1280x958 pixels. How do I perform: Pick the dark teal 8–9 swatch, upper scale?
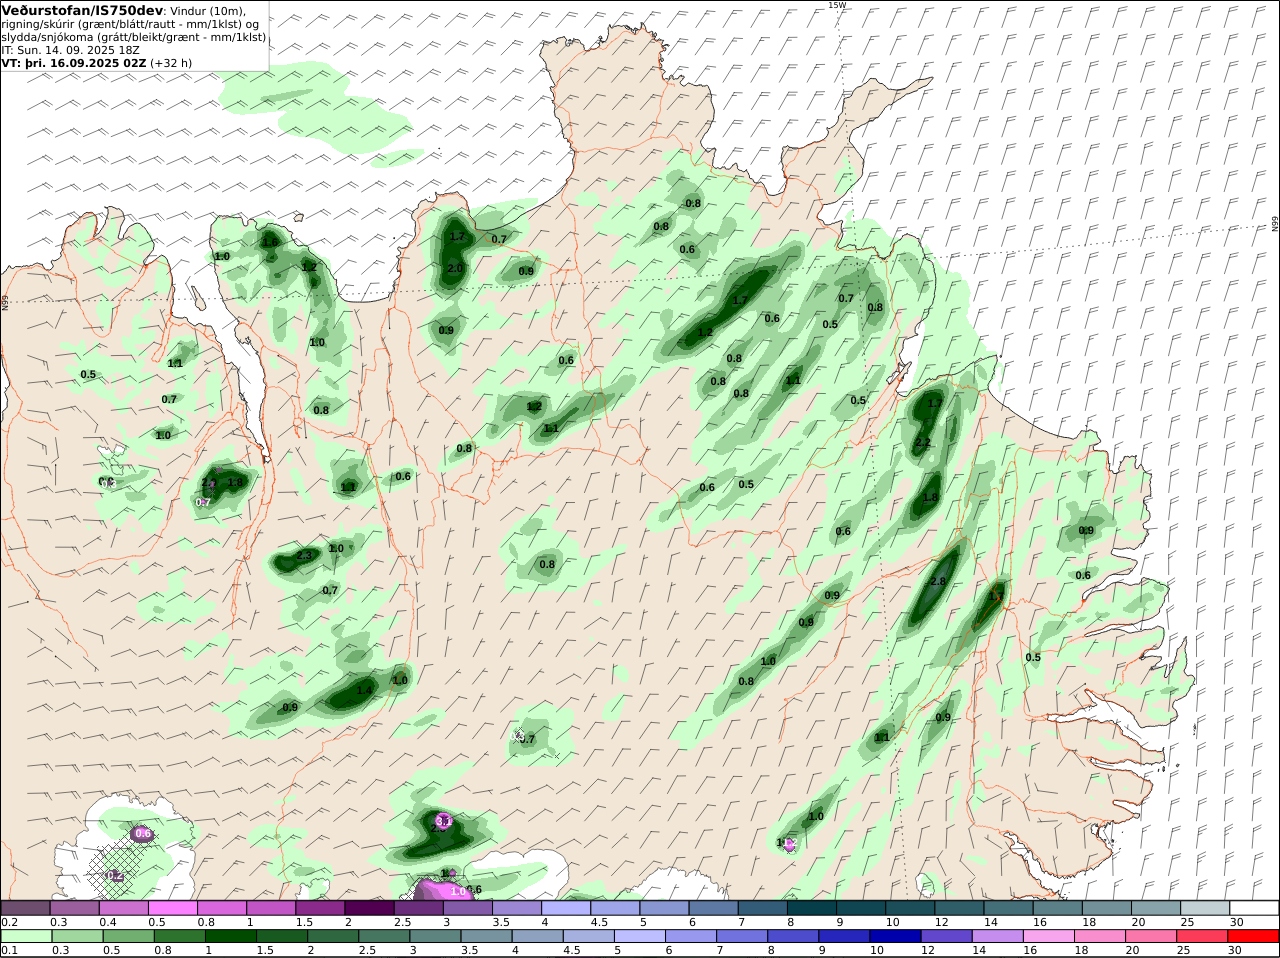pyautogui.click(x=812, y=907)
